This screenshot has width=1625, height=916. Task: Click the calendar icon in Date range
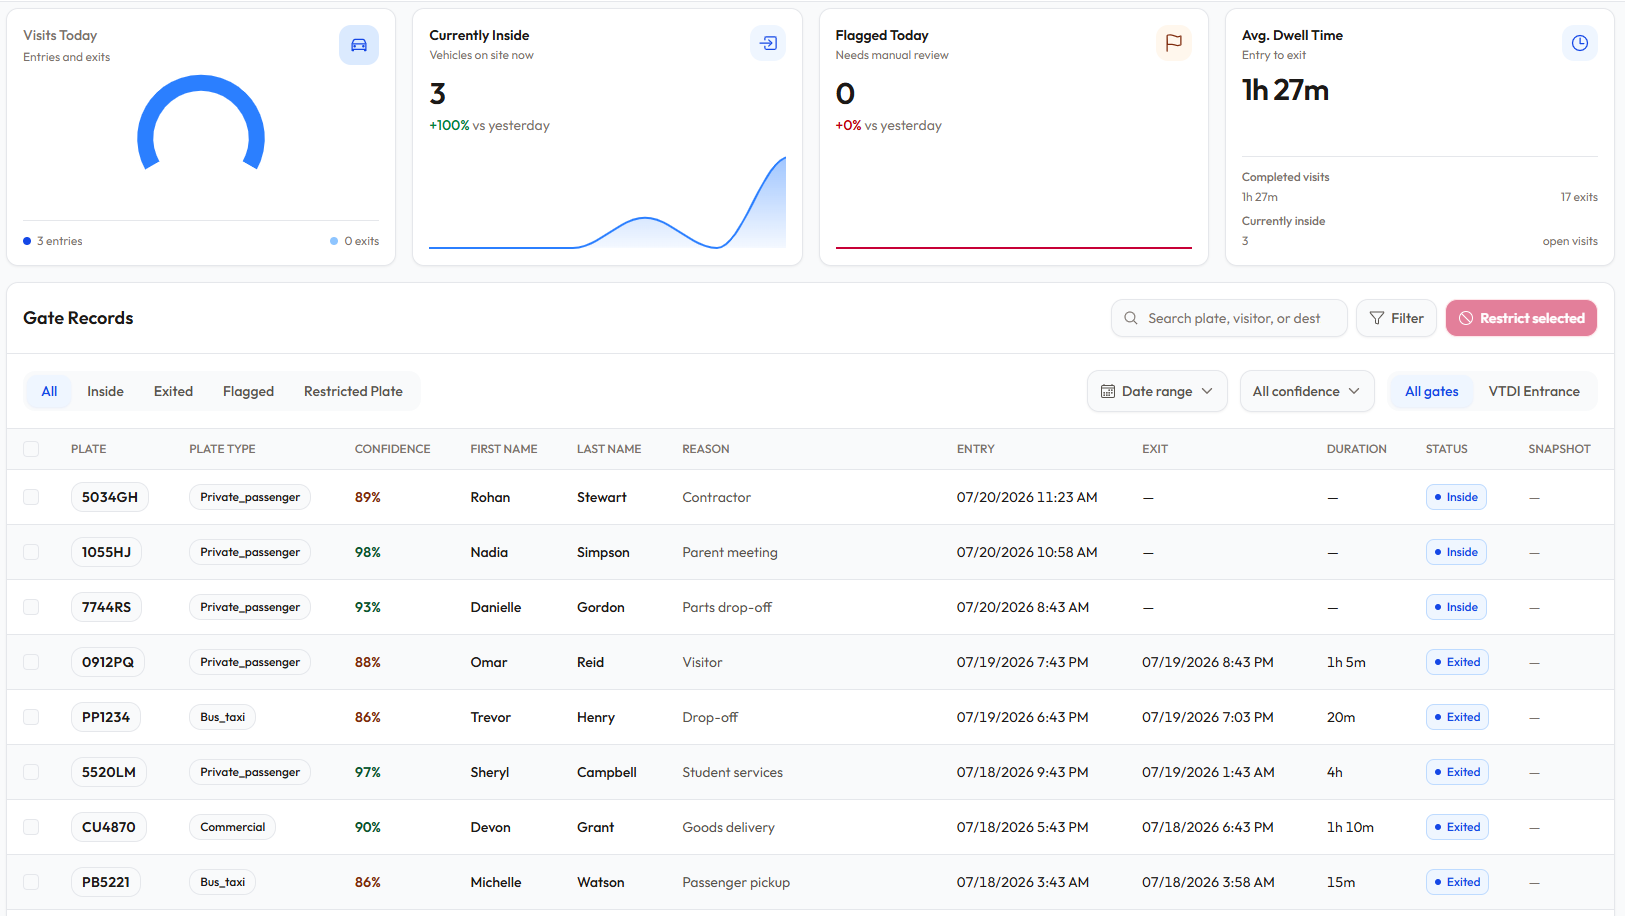[x=1108, y=391]
